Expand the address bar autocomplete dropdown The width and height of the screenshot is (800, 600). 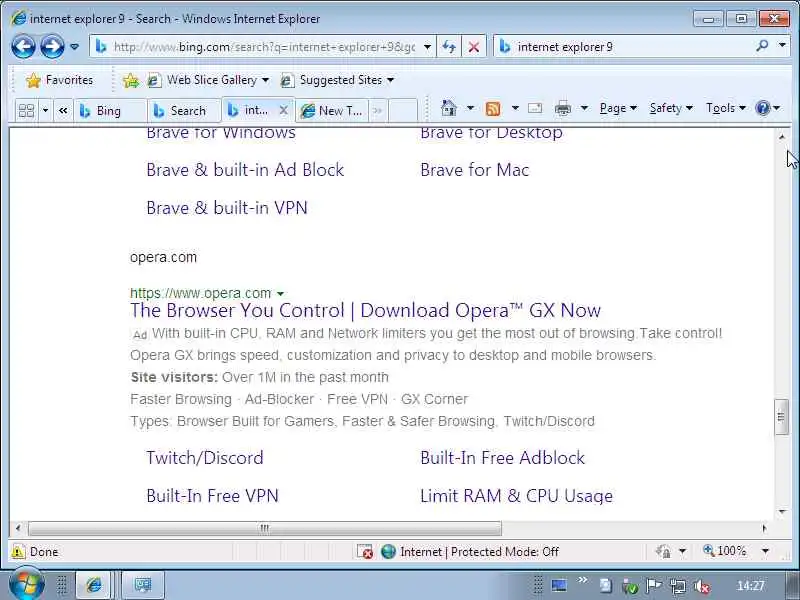tap(427, 47)
